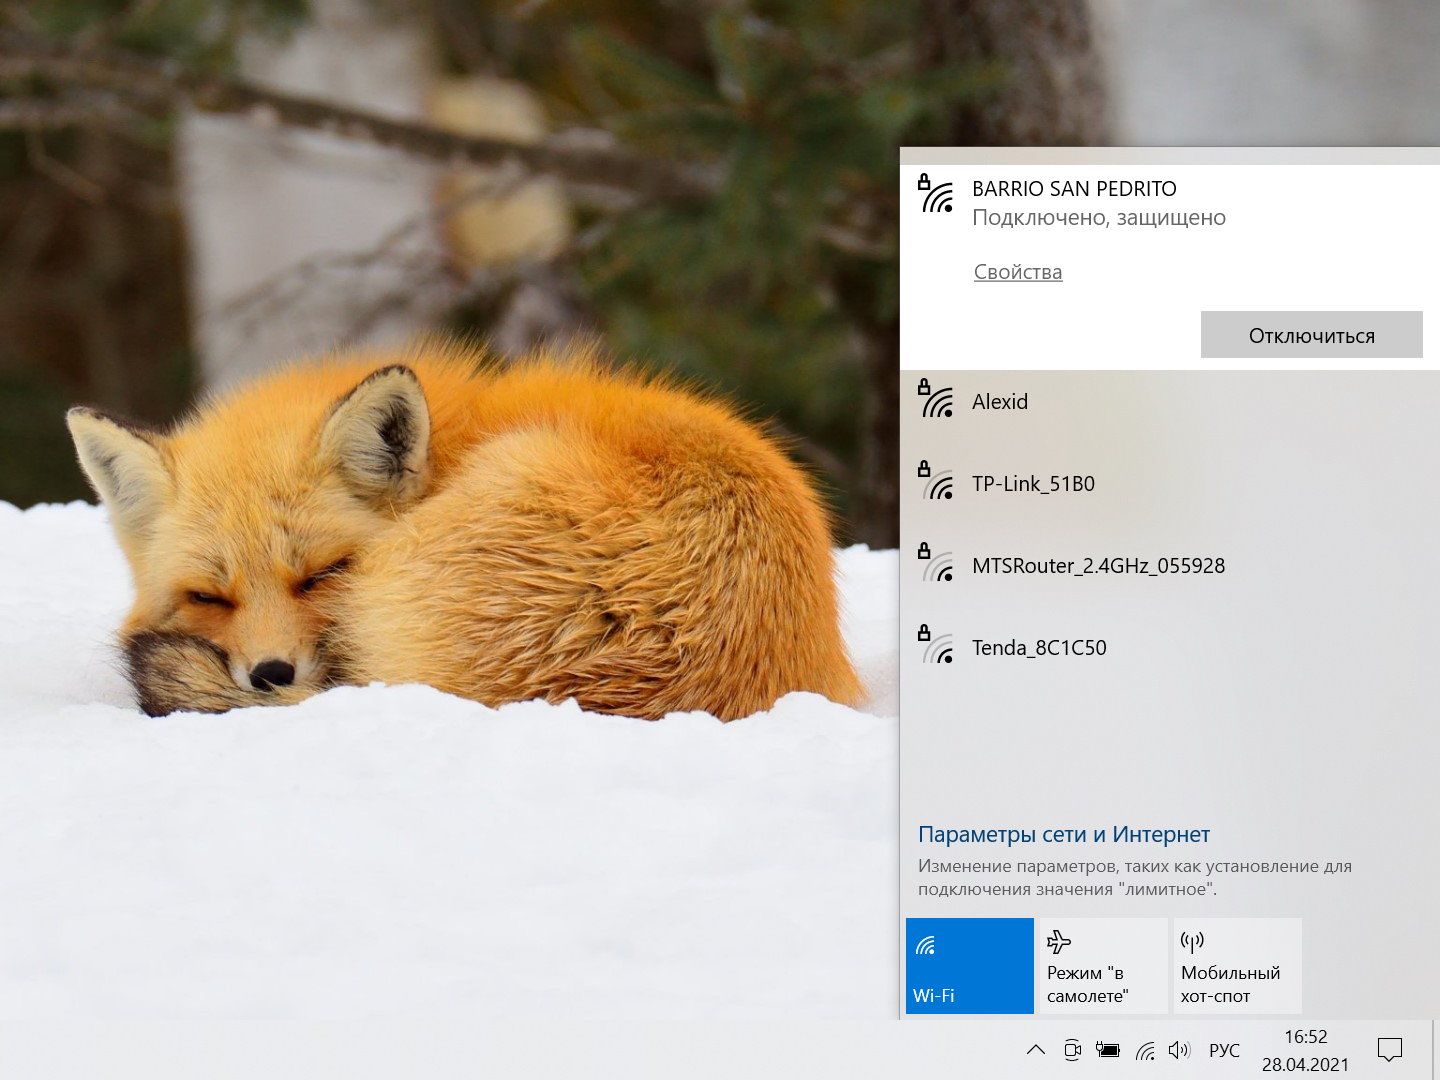Click the BARRIO SAN PEDRITO network name

tap(1074, 189)
